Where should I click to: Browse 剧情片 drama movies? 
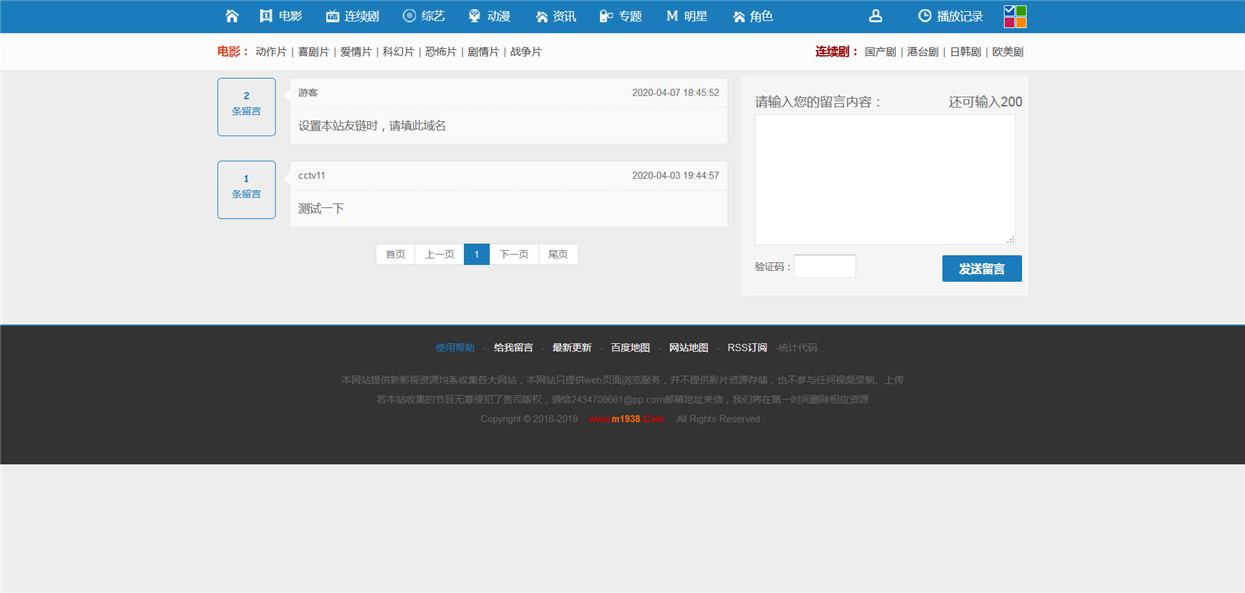tap(483, 52)
